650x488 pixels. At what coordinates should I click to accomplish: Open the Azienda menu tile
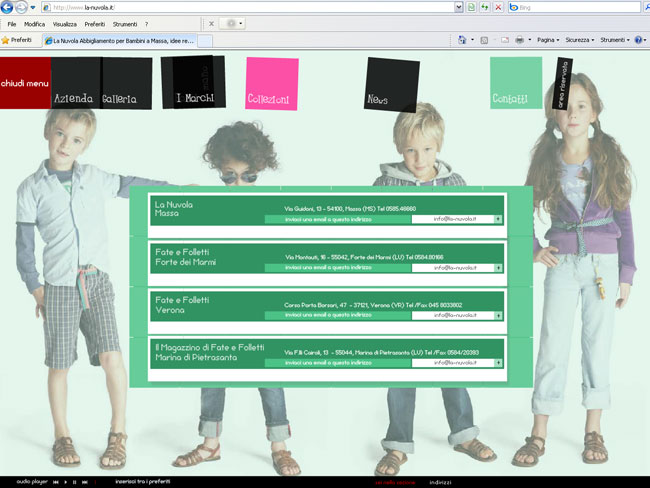tap(75, 83)
